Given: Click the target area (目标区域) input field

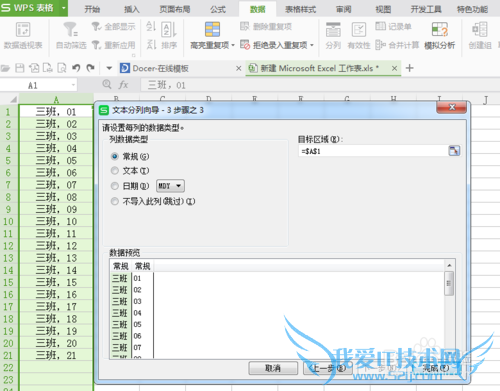Looking at the screenshot, I should pos(373,151).
